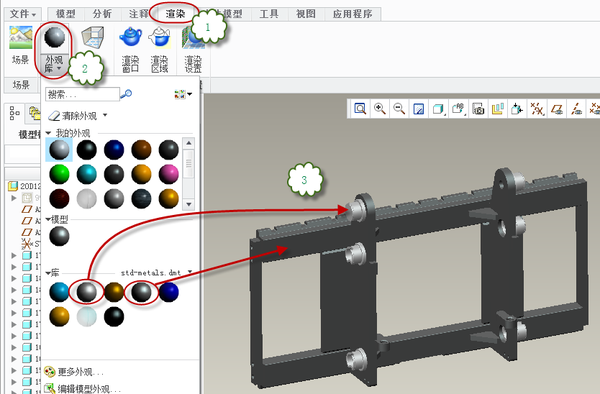Open the 场景 scene gallery icon
The image size is (600, 394).
[x=21, y=37]
